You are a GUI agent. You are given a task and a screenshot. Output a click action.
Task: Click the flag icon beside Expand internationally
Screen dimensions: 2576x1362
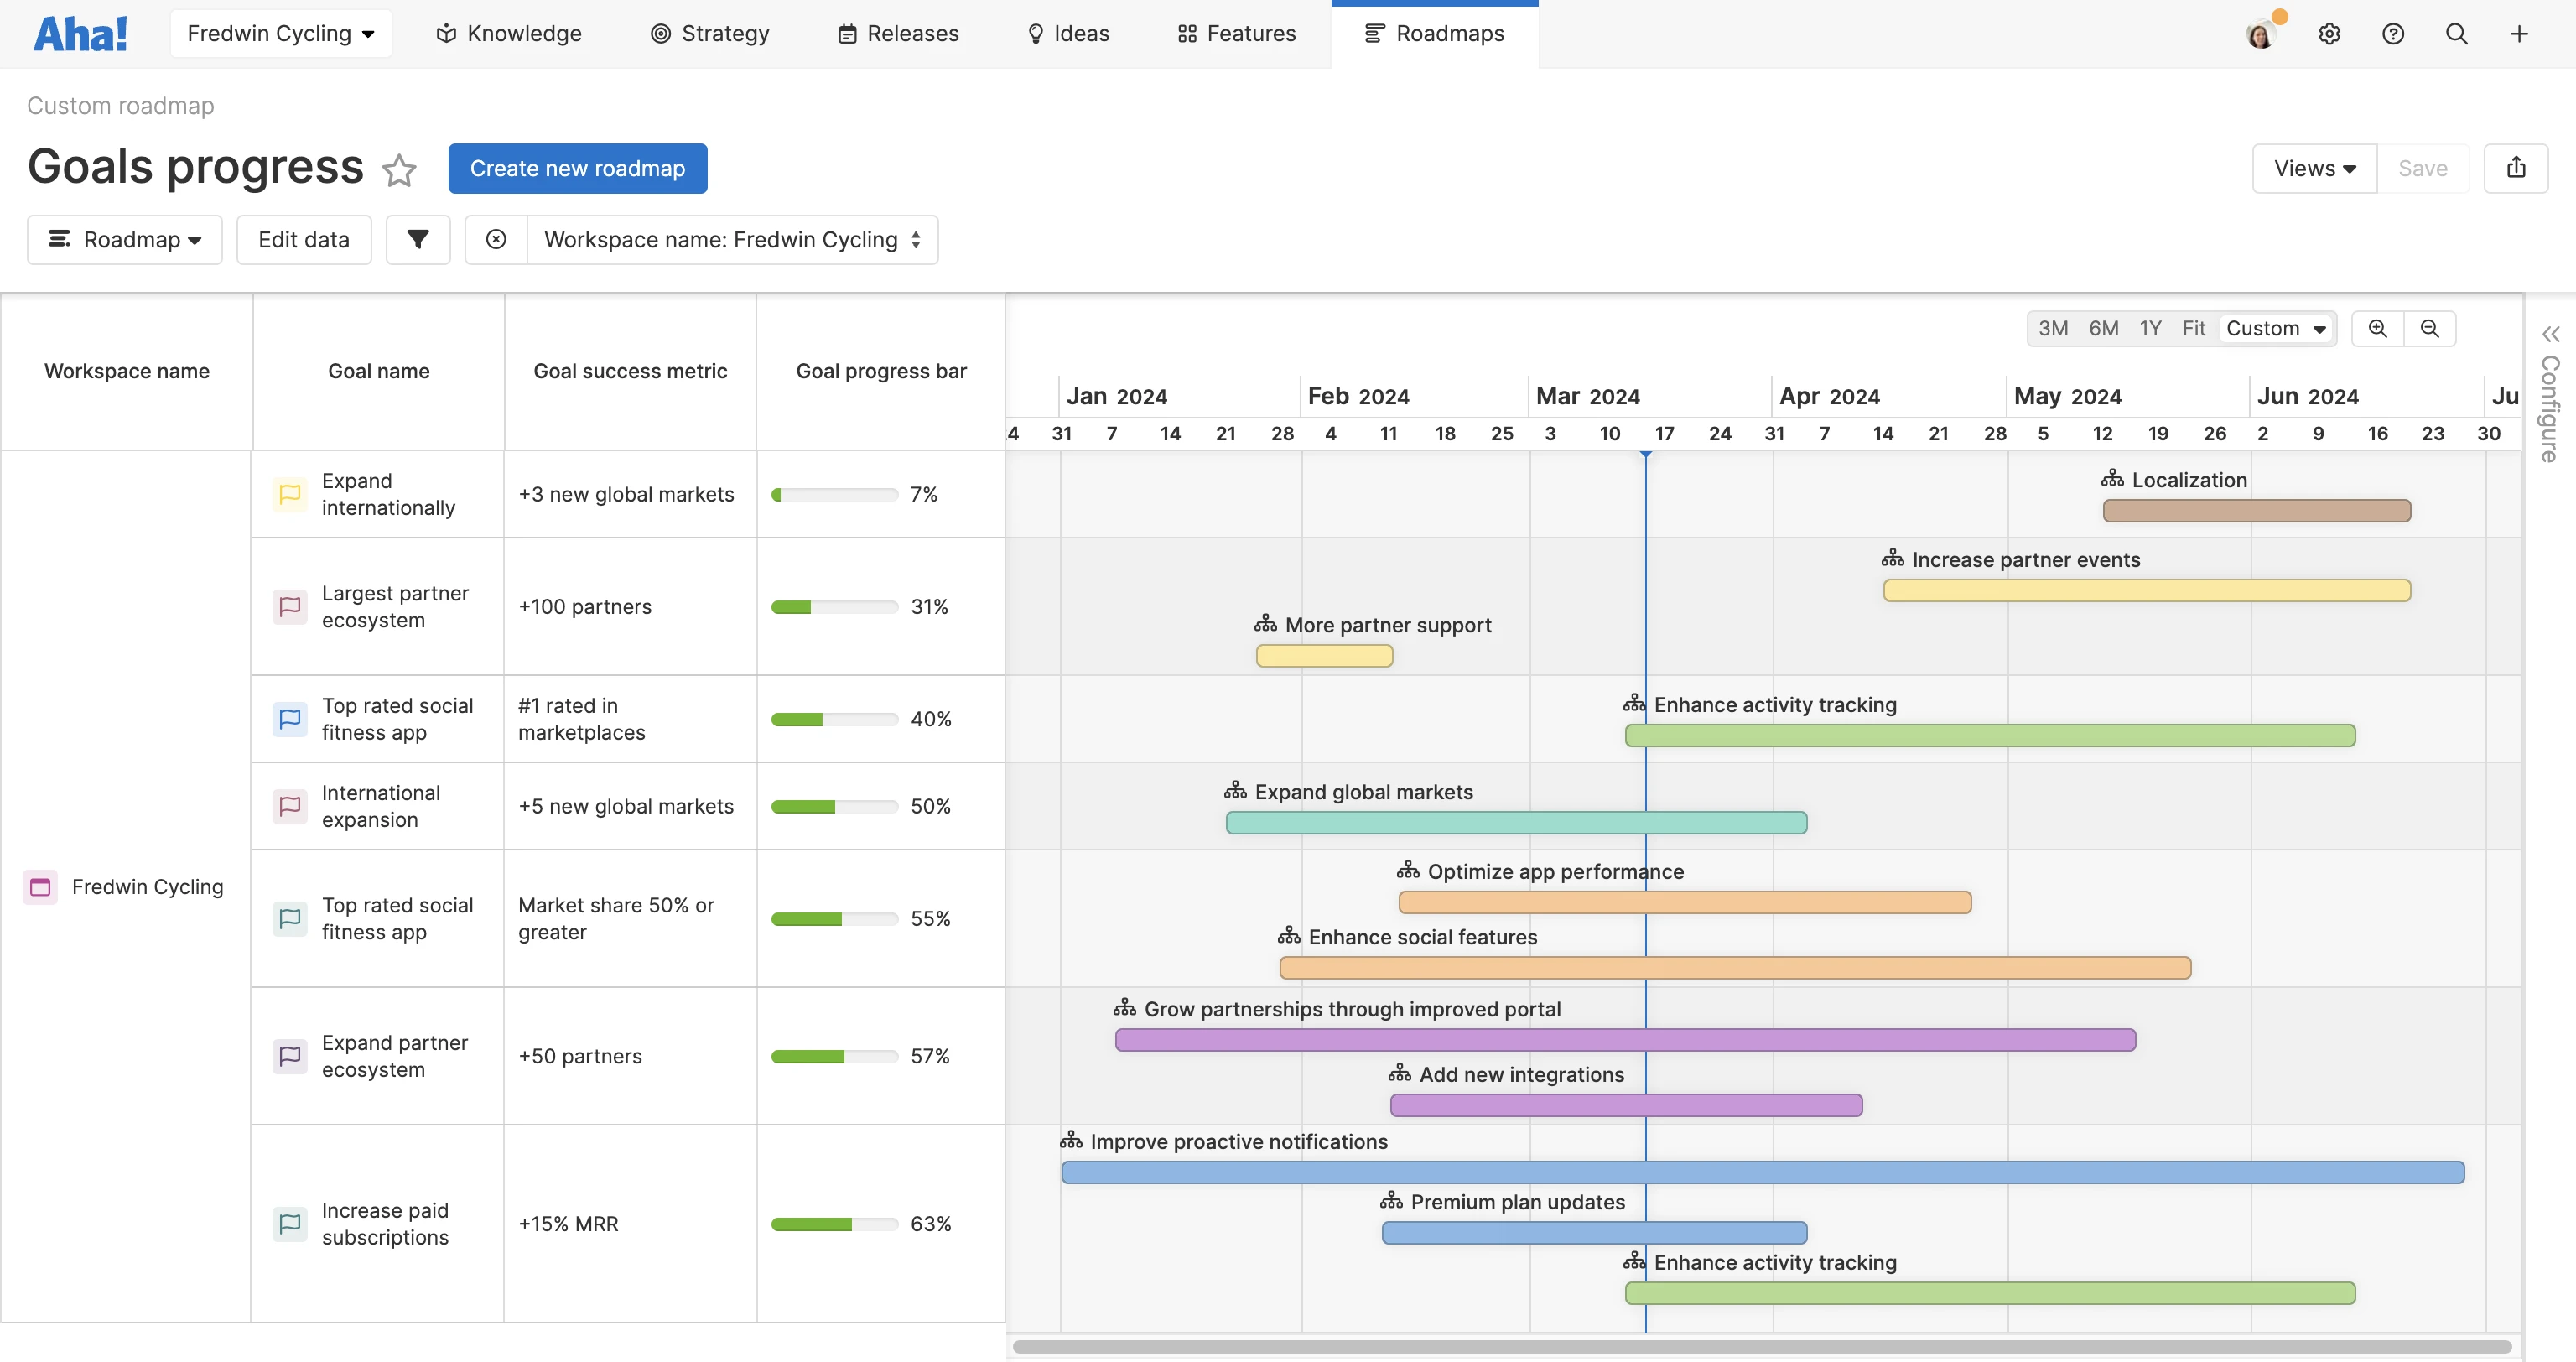click(x=289, y=494)
